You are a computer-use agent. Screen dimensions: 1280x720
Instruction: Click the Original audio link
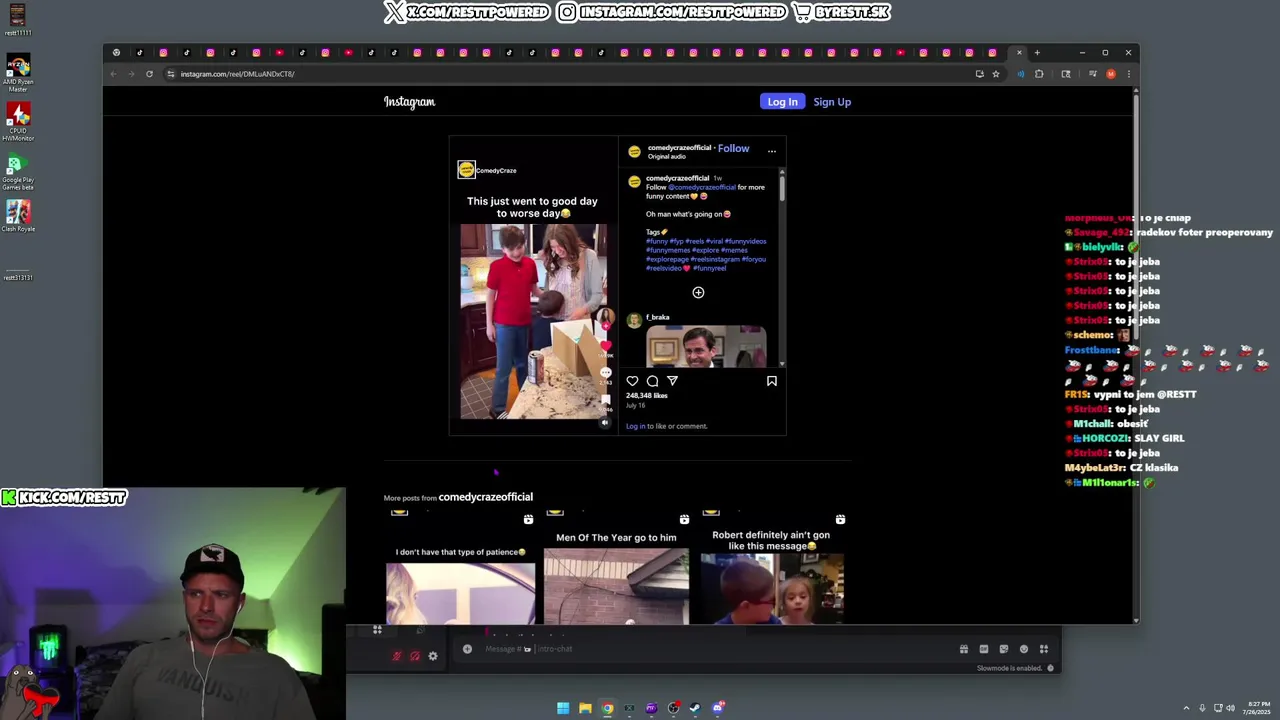pos(666,157)
